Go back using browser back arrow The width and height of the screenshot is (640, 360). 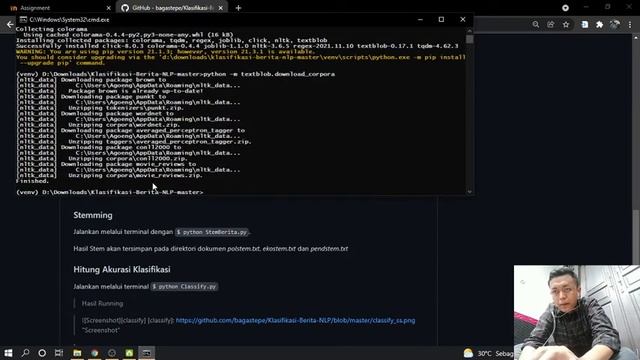coord(10,25)
